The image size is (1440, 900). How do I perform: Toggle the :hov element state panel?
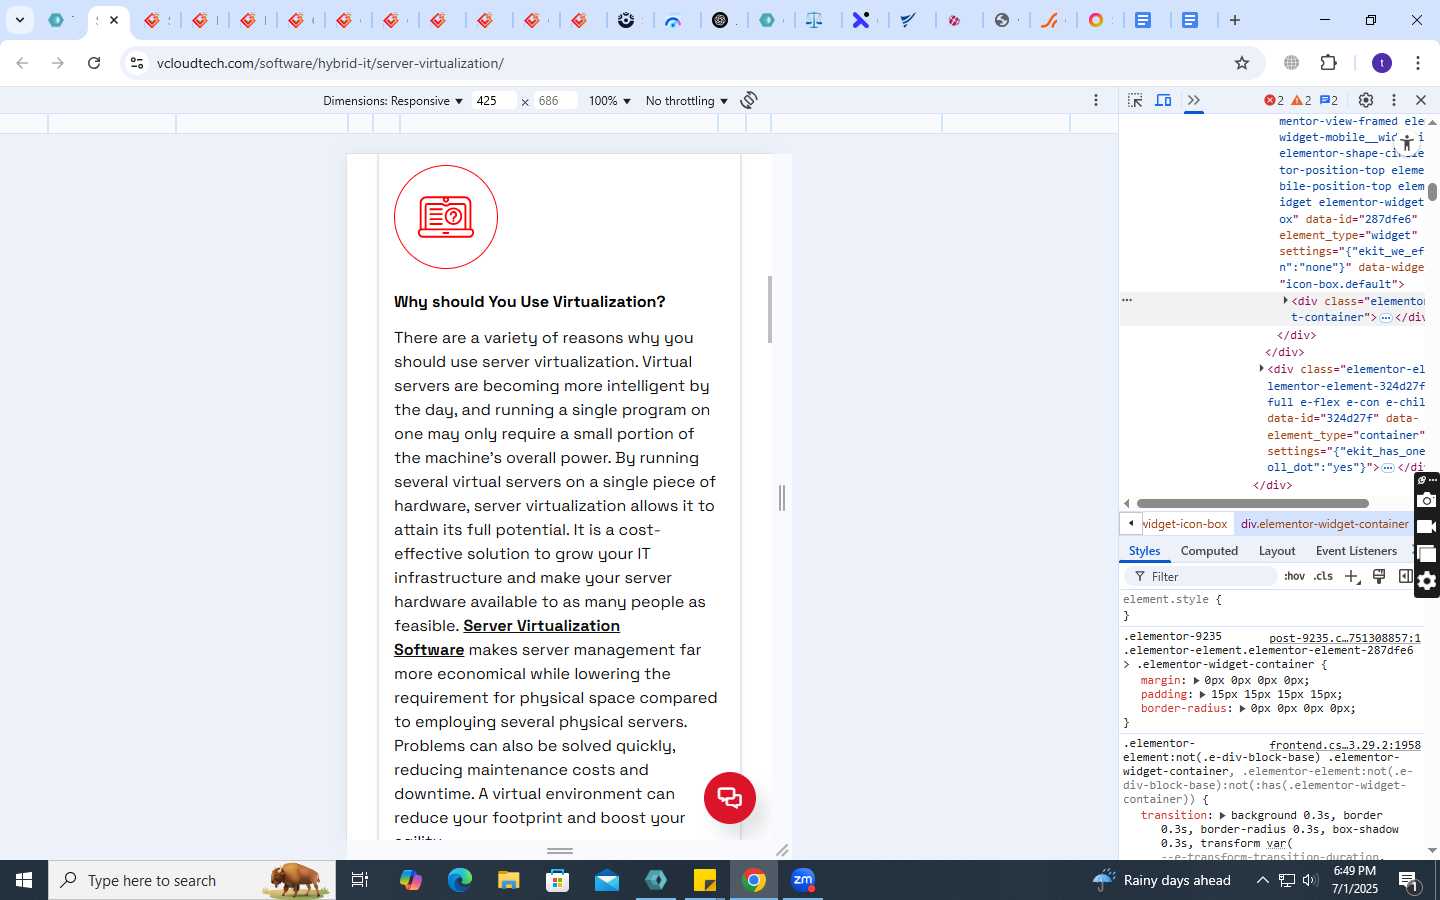click(1294, 576)
